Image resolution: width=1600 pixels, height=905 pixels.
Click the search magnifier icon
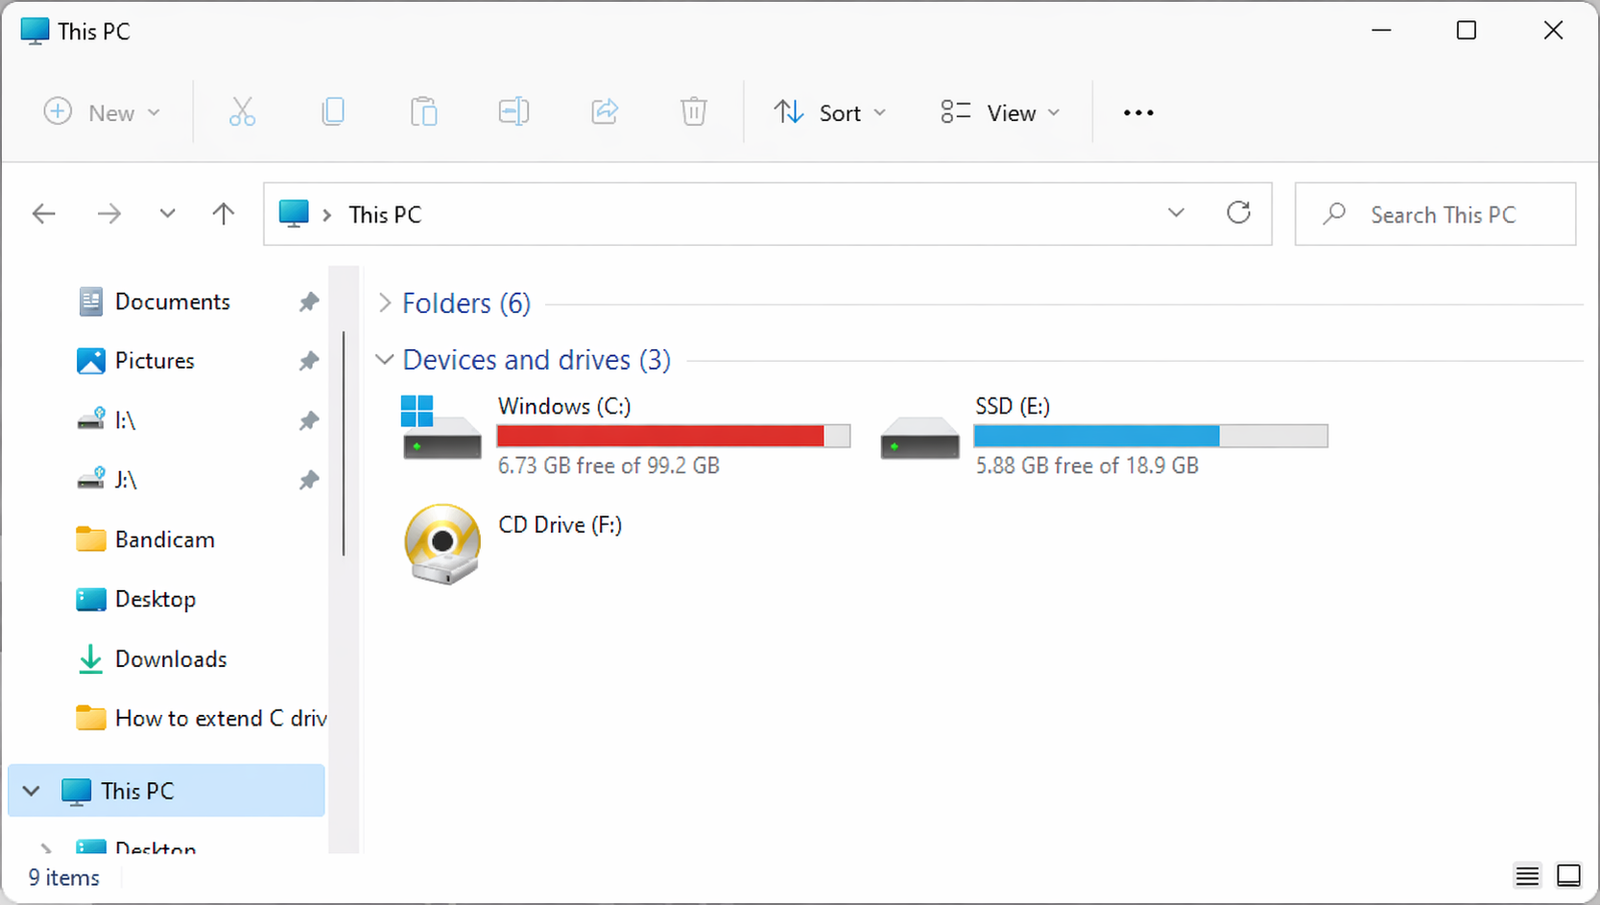(x=1334, y=214)
